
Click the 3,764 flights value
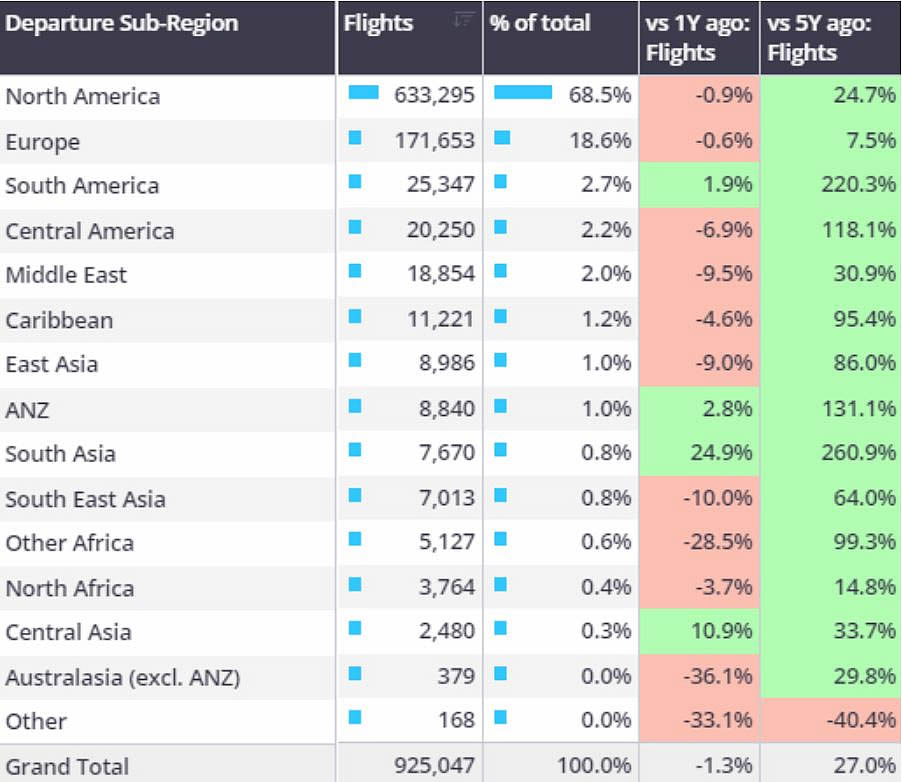(446, 587)
